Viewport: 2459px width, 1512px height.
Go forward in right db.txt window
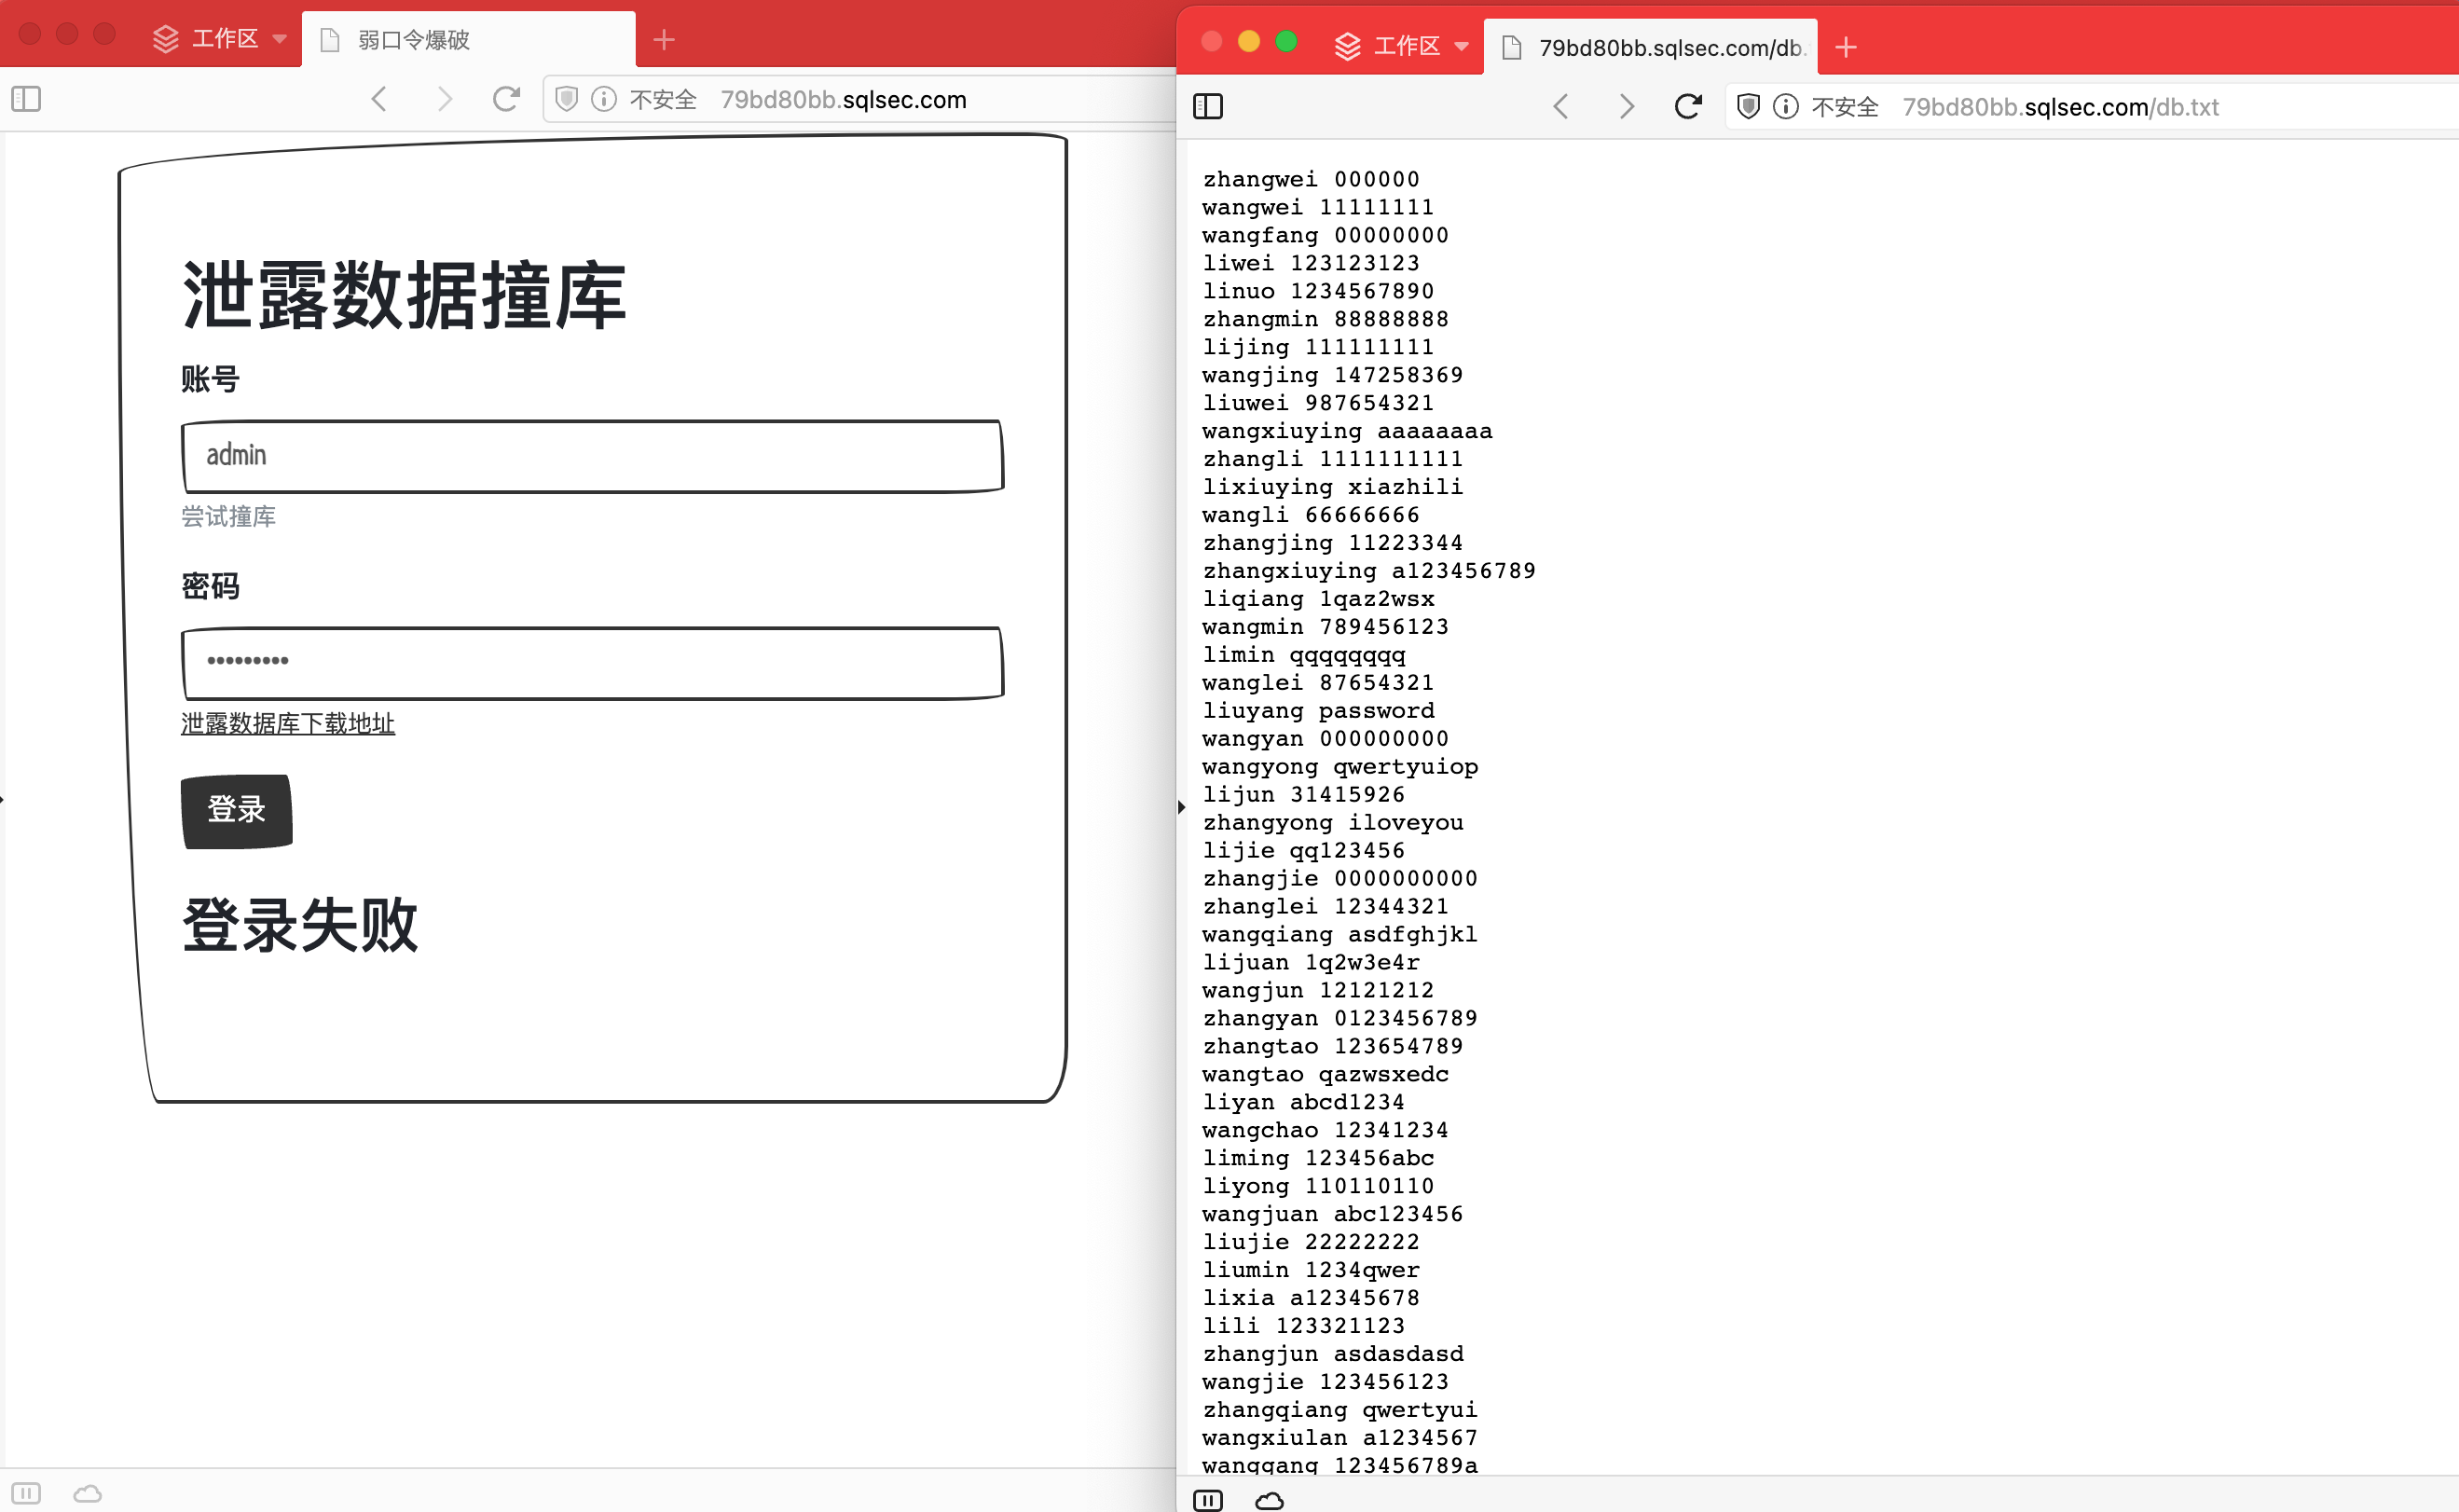[x=1627, y=106]
